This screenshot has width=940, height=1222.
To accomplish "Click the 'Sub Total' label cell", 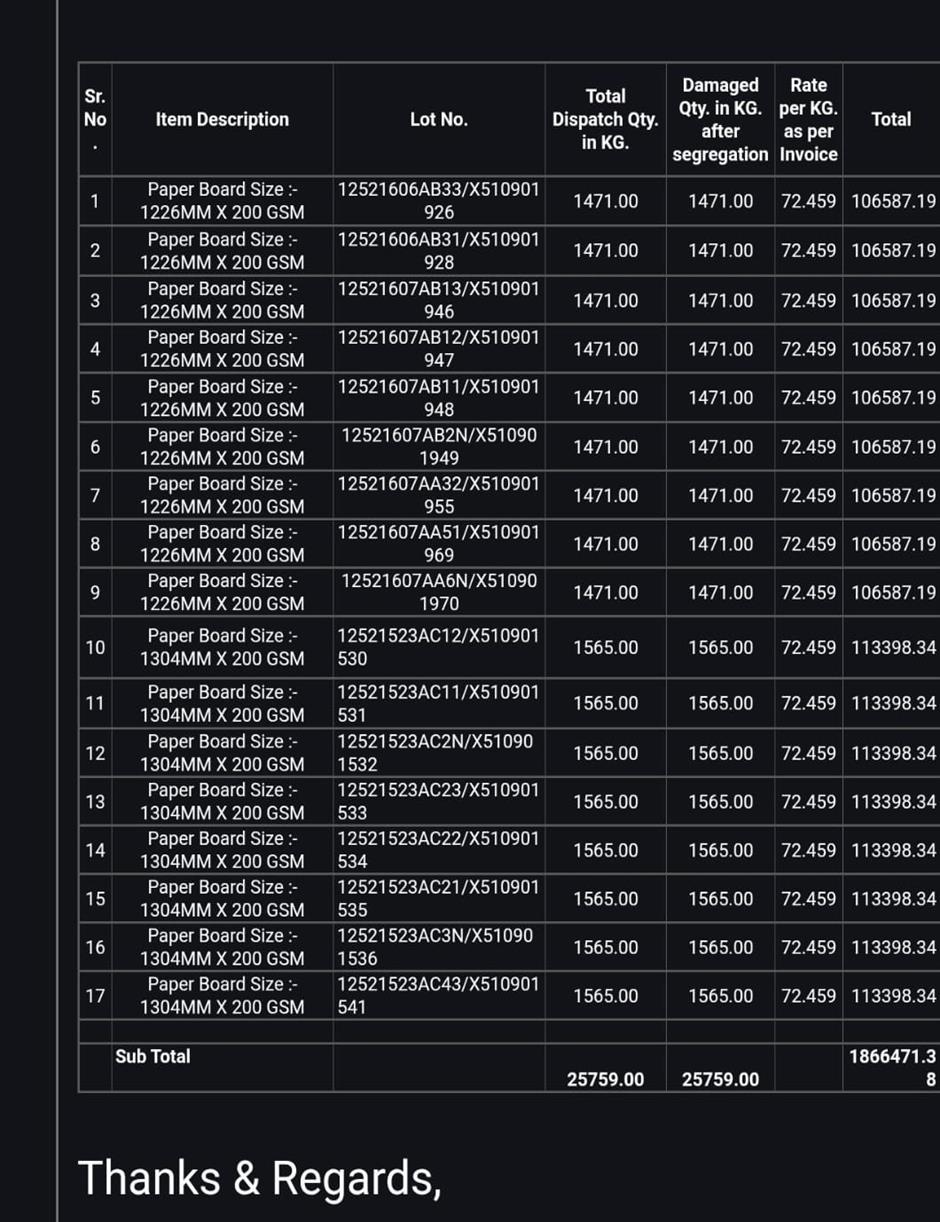I will [x=153, y=1056].
